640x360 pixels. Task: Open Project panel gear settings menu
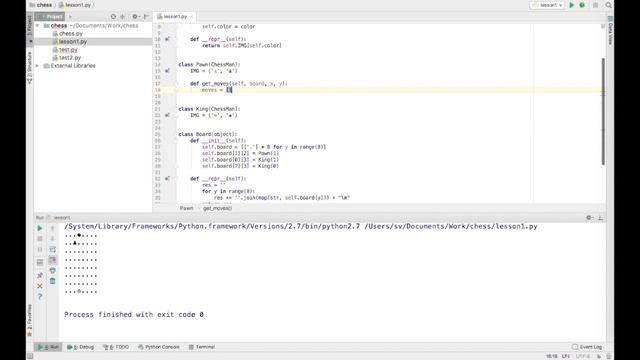pyautogui.click(x=135, y=17)
